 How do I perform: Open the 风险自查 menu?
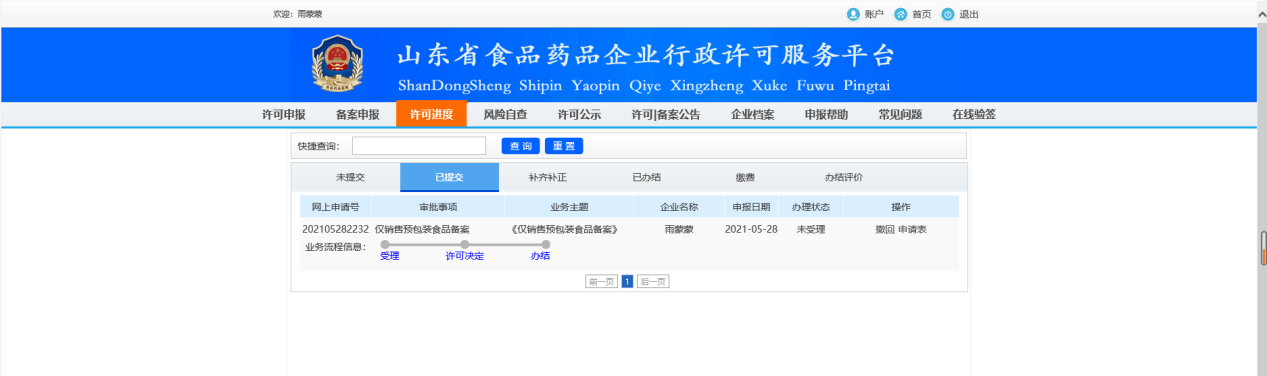[x=505, y=115]
